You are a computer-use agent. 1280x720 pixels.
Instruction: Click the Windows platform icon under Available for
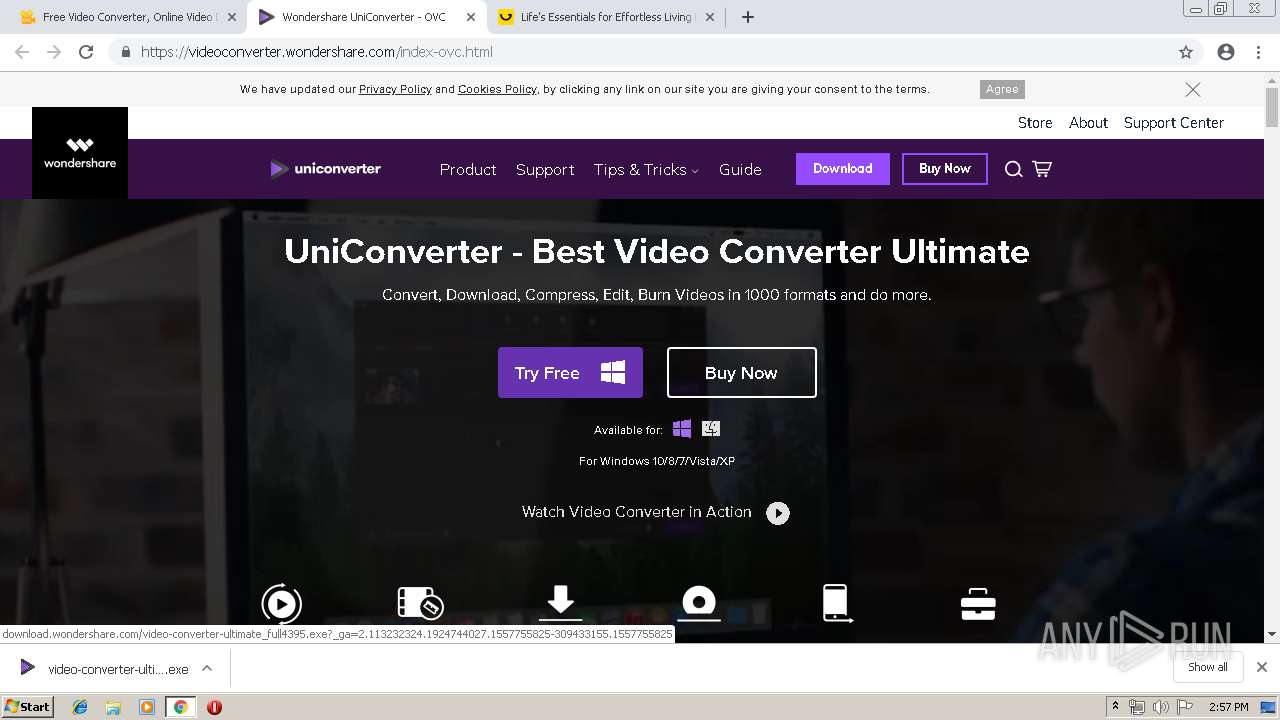682,429
